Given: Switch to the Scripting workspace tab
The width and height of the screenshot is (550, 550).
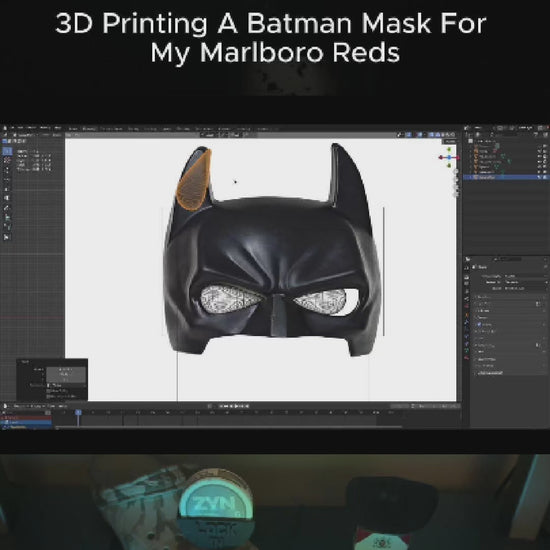Looking at the screenshot, I should [x=264, y=129].
